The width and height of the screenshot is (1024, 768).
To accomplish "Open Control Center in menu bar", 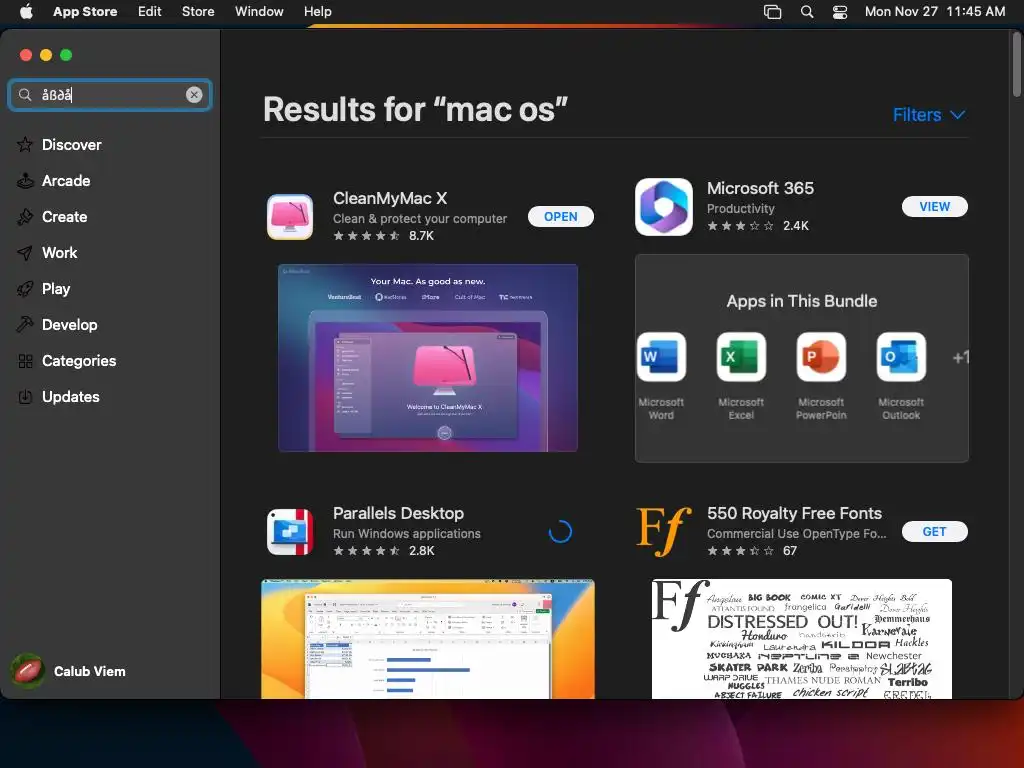I will pos(840,12).
